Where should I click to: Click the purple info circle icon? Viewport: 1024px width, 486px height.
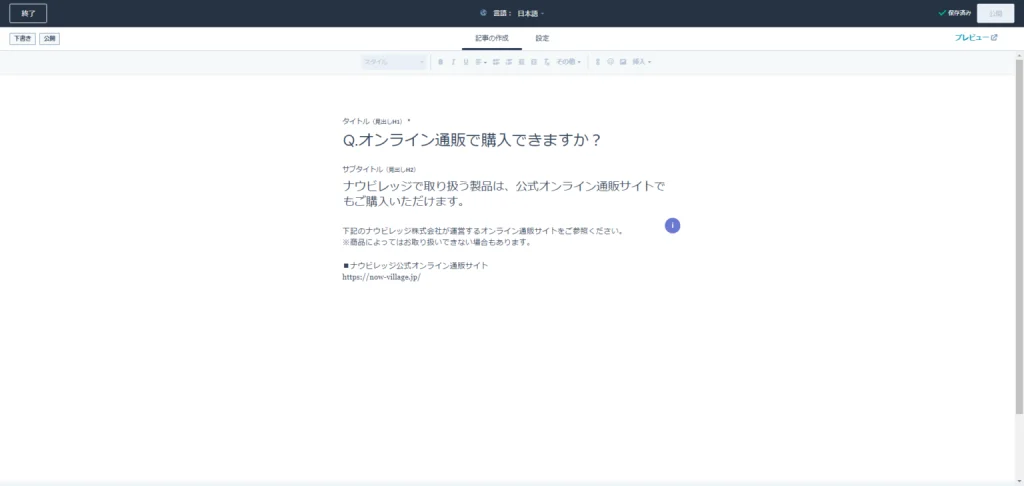click(673, 225)
